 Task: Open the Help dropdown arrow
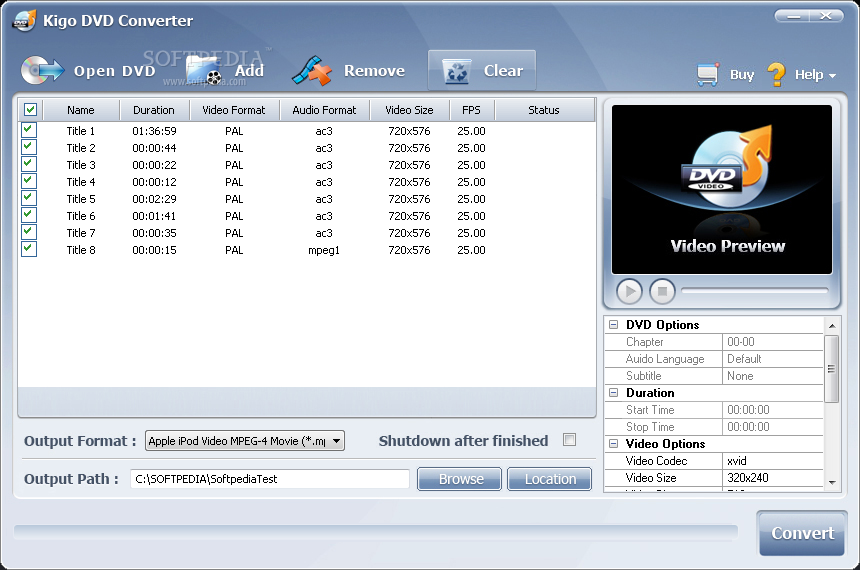tap(832, 76)
